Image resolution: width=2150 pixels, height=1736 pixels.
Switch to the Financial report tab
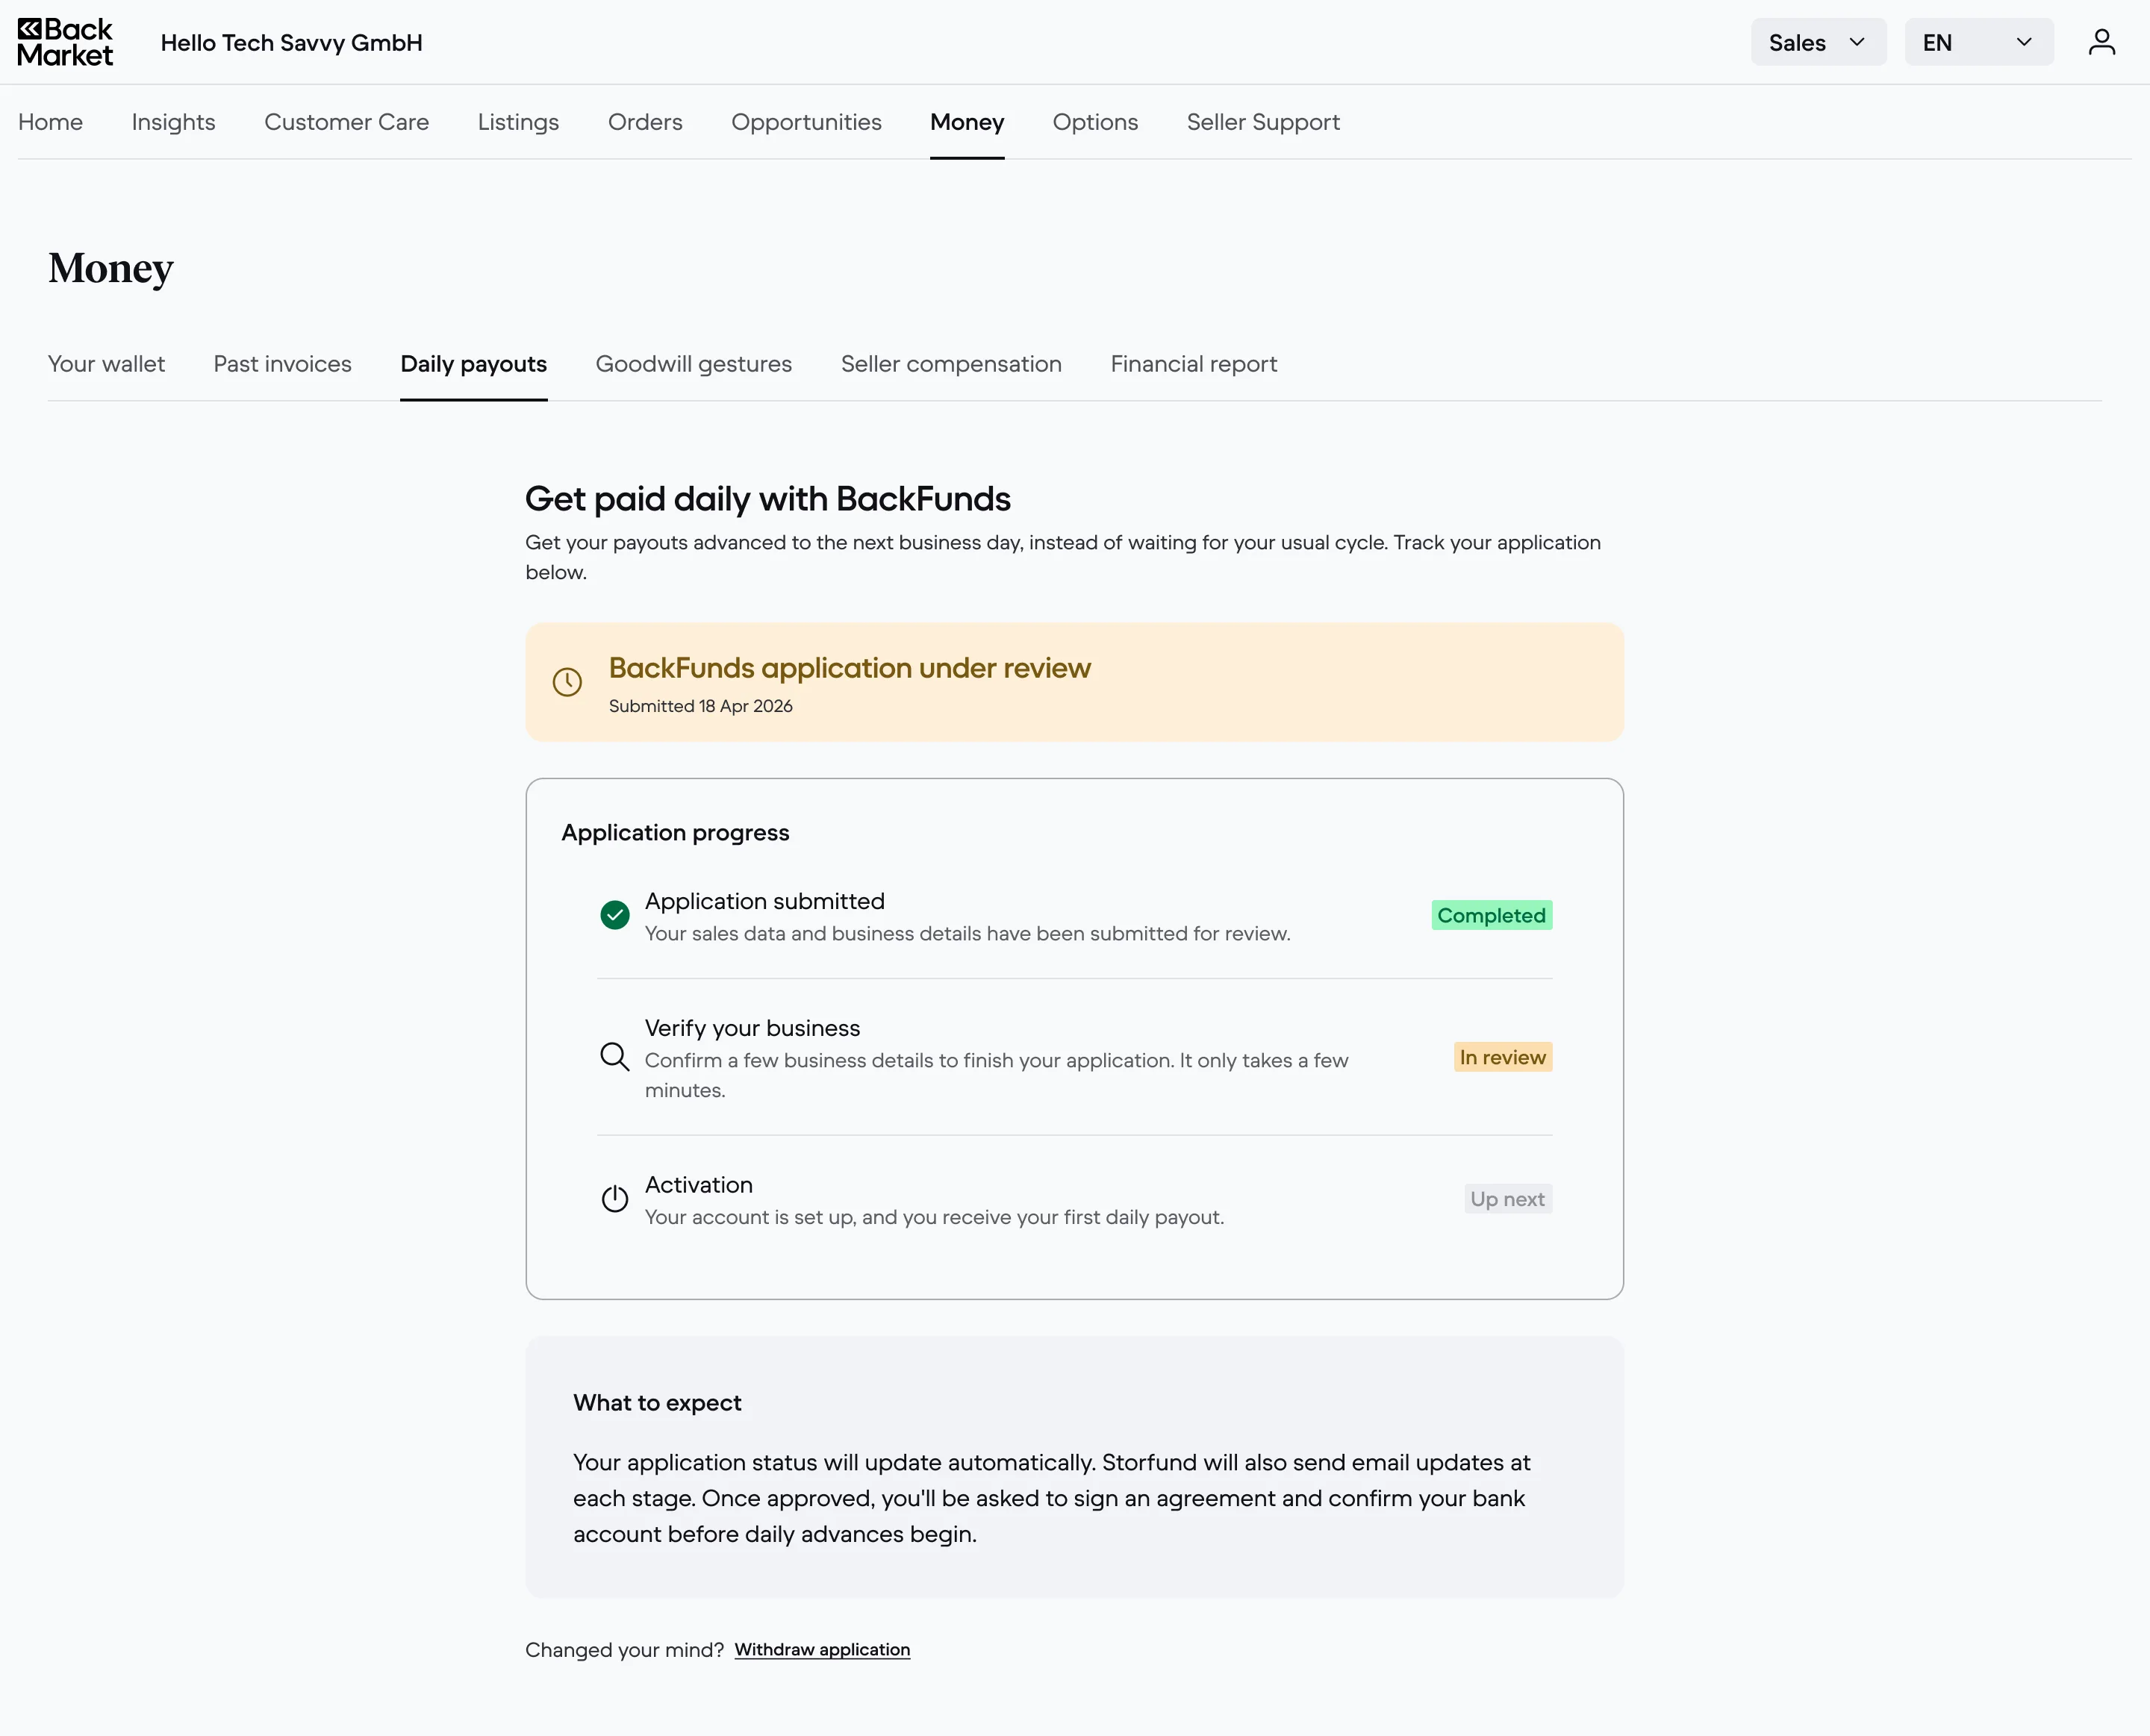1193,364
